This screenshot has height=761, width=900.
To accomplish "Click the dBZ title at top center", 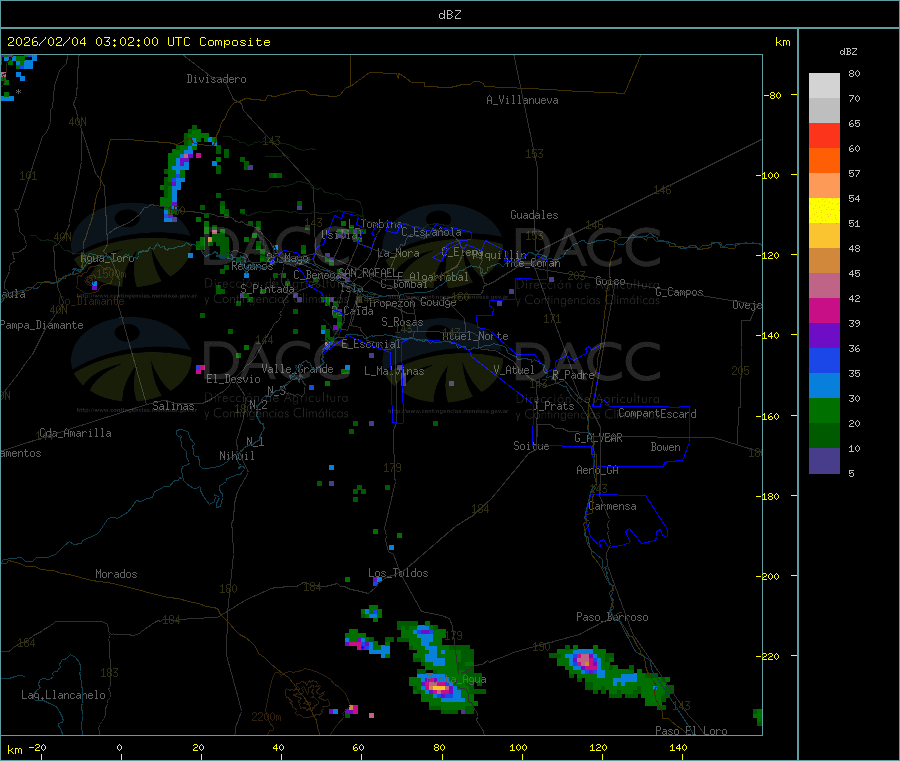I will pyautogui.click(x=449, y=15).
